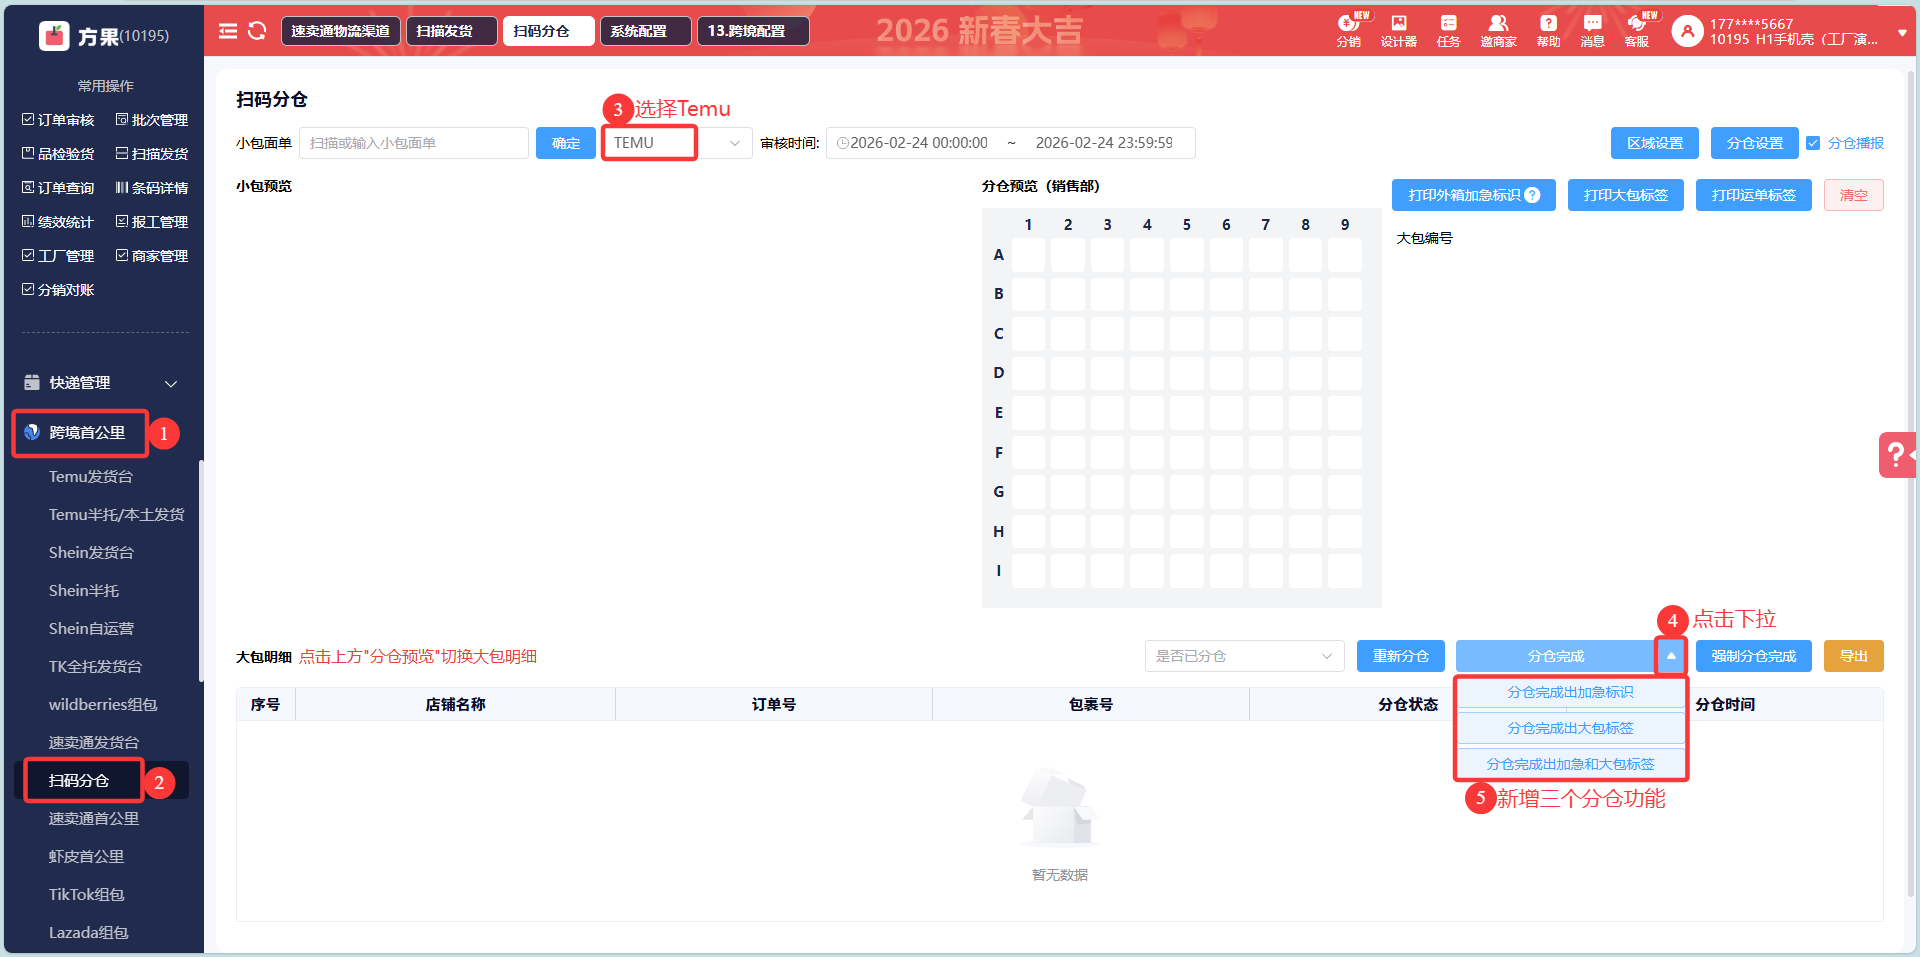Open 批次管理 shortcut in sidebar
The width and height of the screenshot is (1920, 957).
(152, 120)
